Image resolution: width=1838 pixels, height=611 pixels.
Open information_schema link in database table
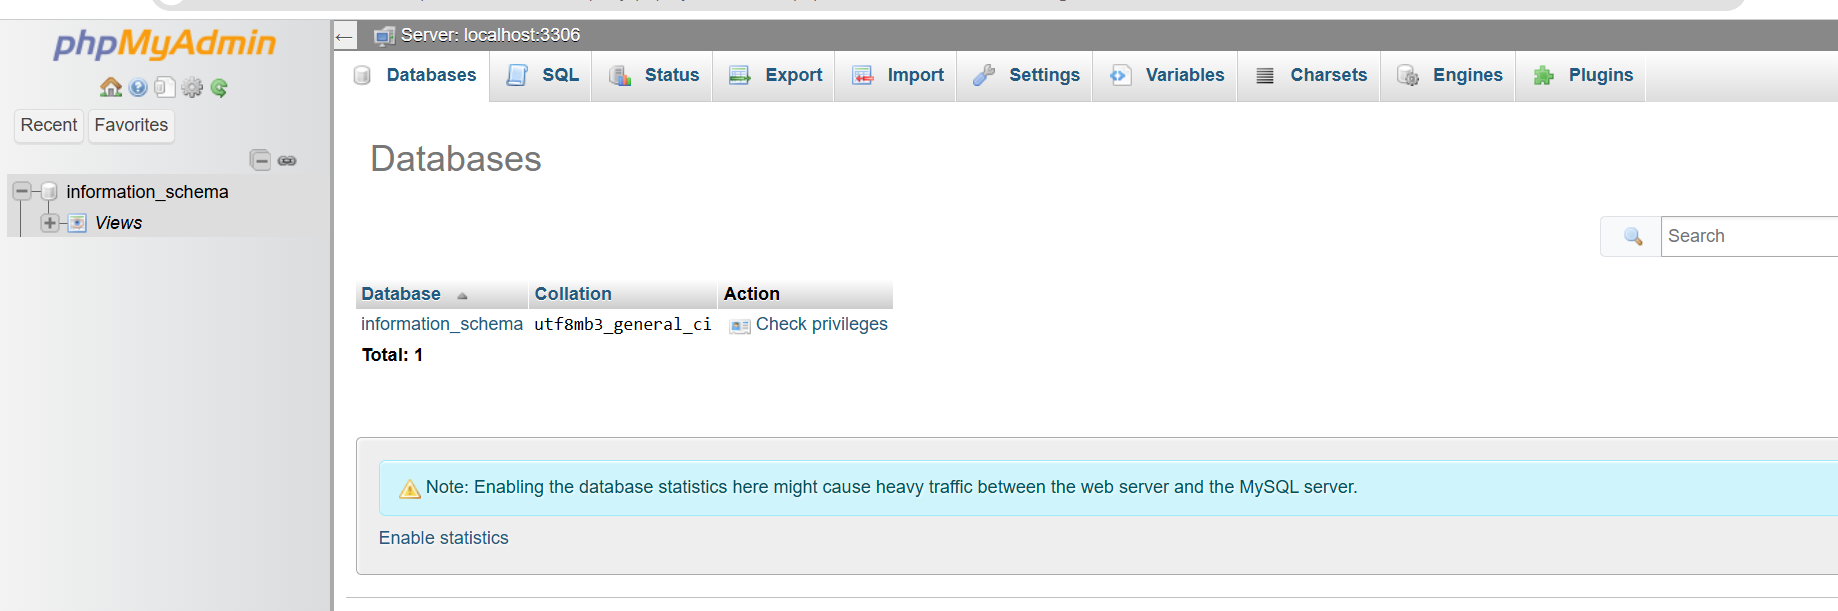[441, 324]
